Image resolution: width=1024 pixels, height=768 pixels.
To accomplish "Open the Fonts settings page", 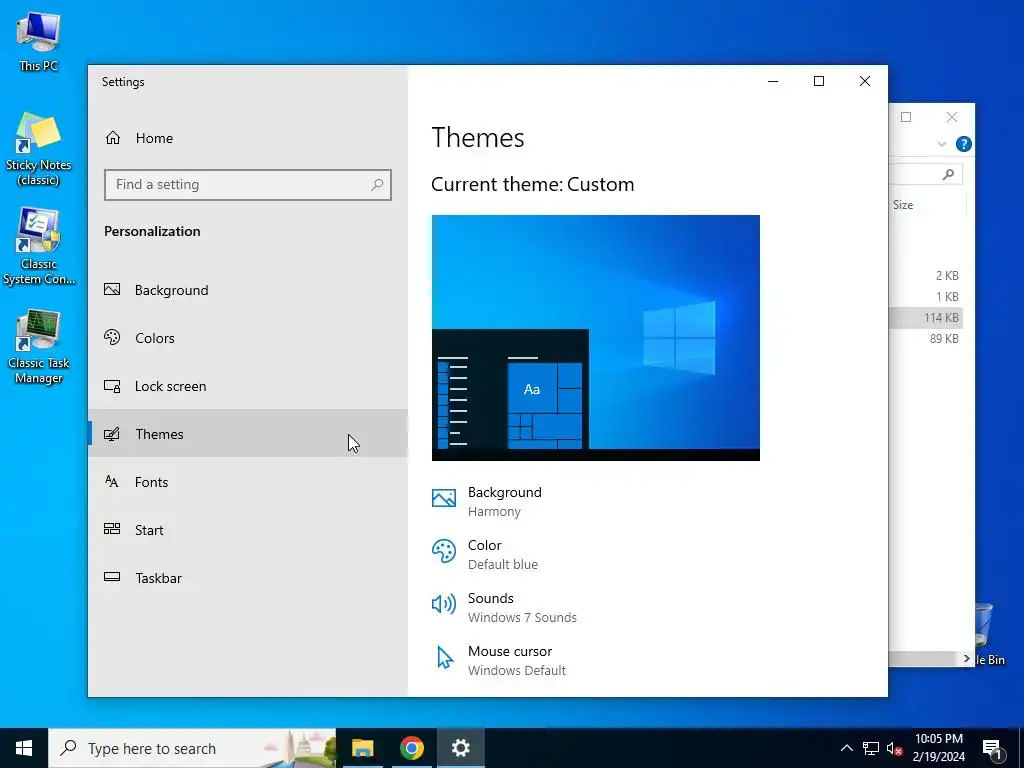I will (x=248, y=482).
